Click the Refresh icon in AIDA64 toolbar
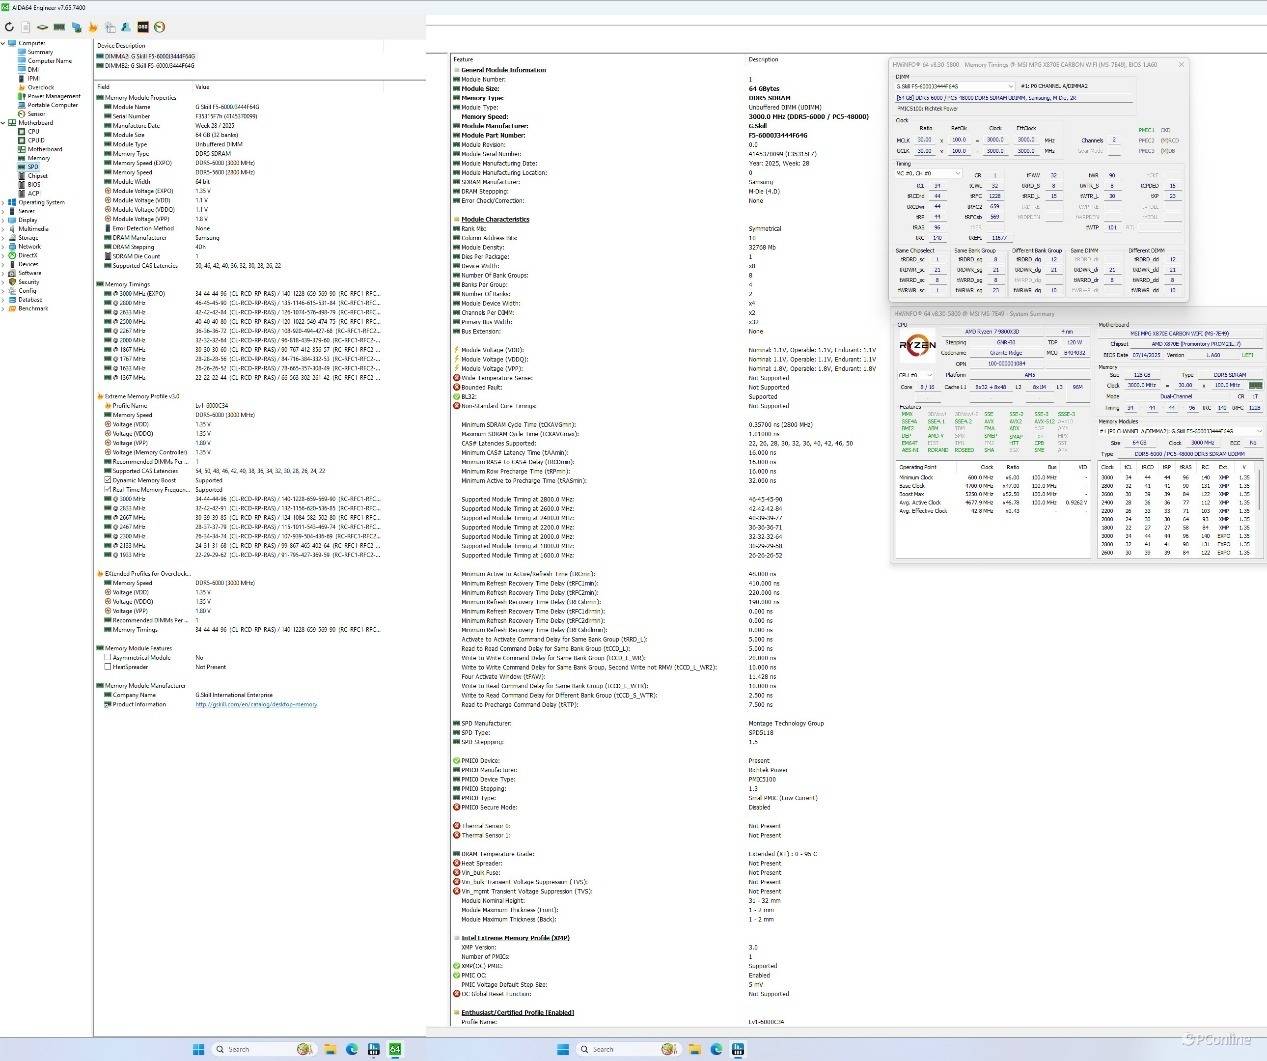1267x1061 pixels. pos(9,27)
